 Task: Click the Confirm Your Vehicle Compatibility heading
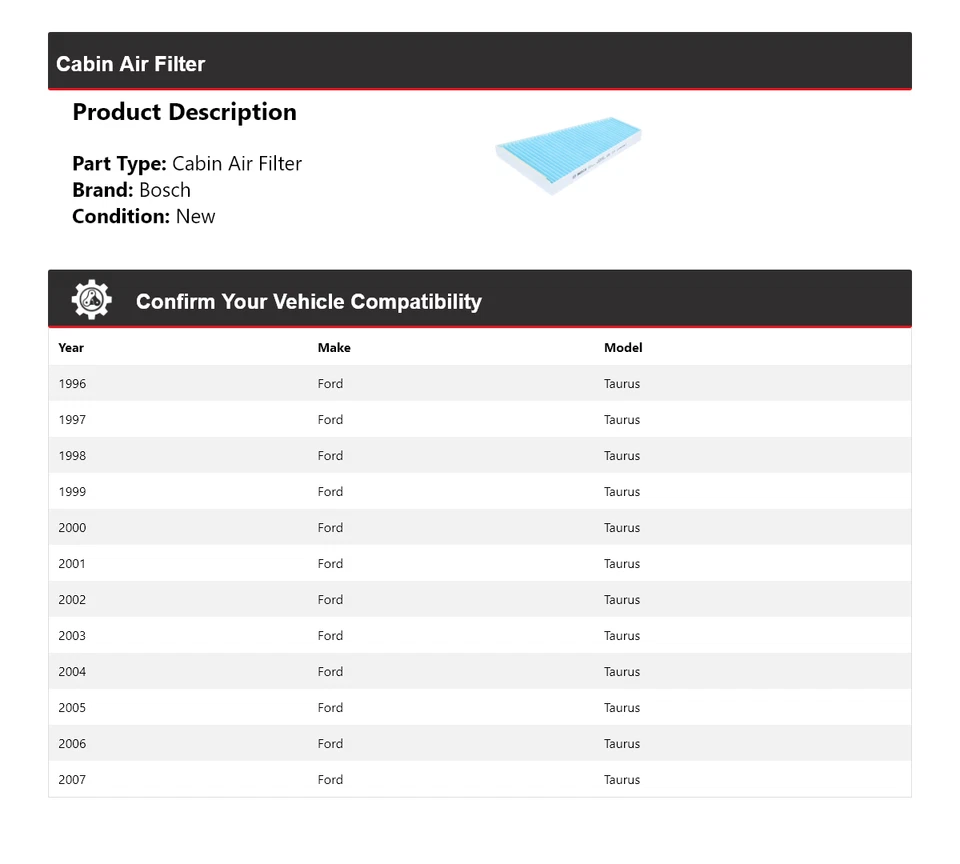point(308,302)
